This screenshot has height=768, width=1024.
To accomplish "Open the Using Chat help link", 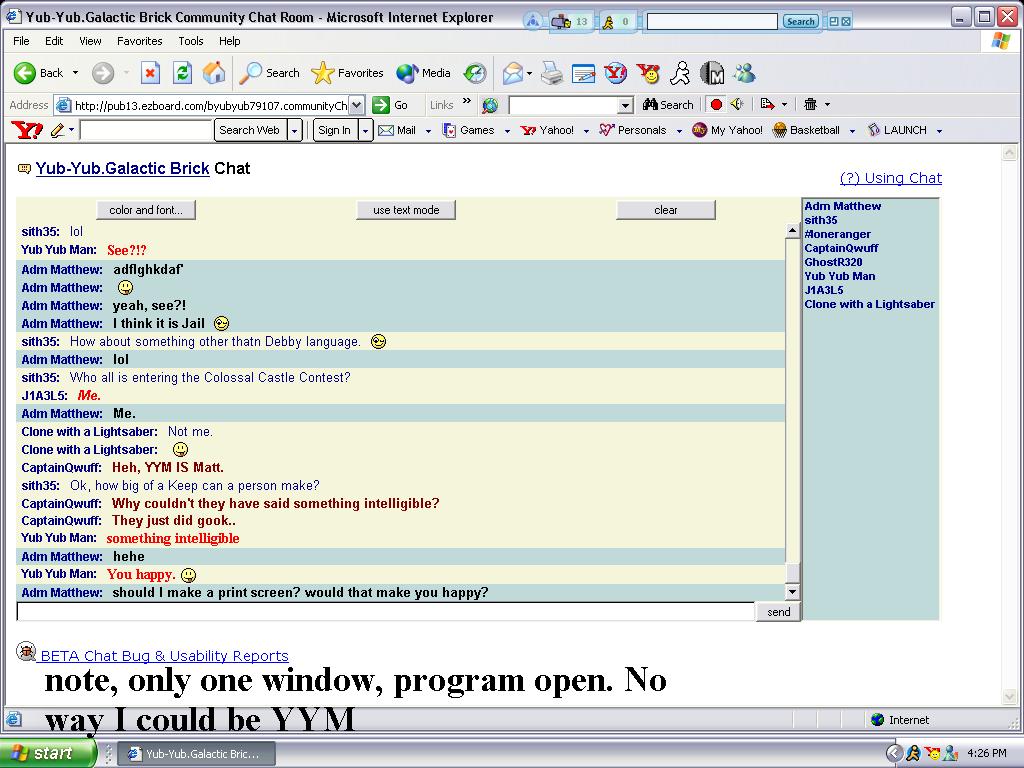I will tap(891, 178).
